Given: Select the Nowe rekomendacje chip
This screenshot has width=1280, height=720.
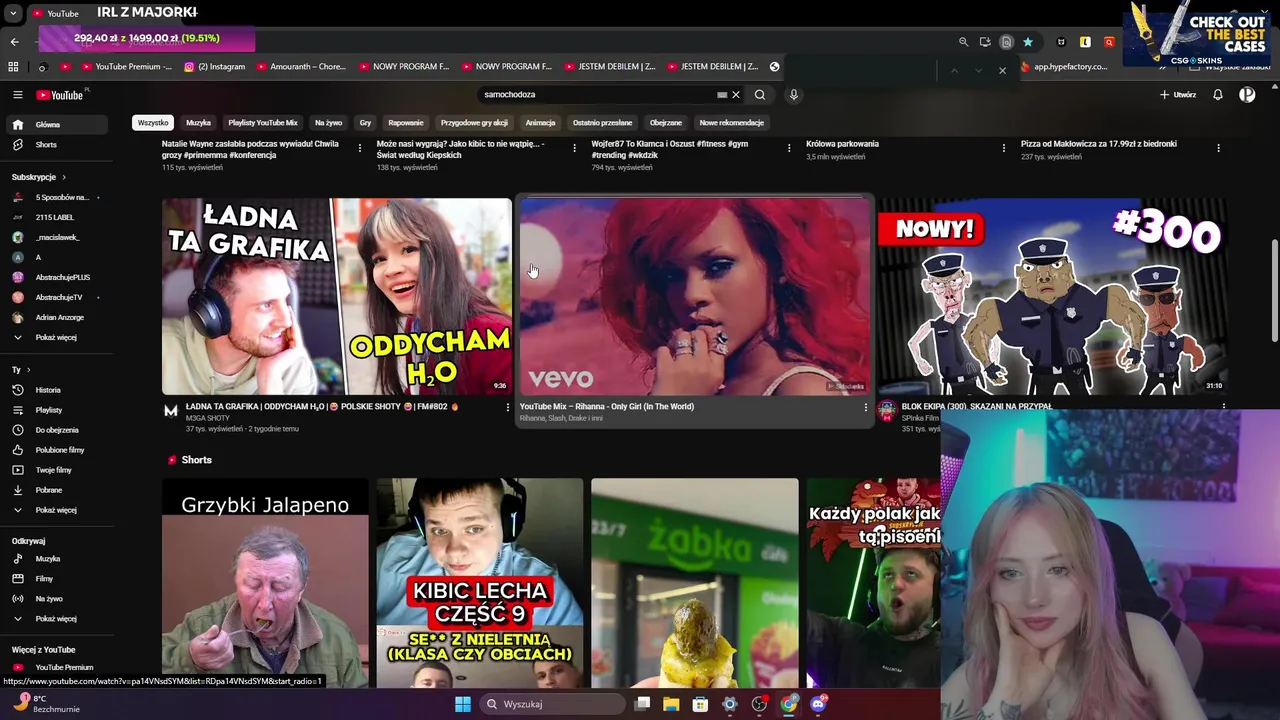Looking at the screenshot, I should point(732,123).
